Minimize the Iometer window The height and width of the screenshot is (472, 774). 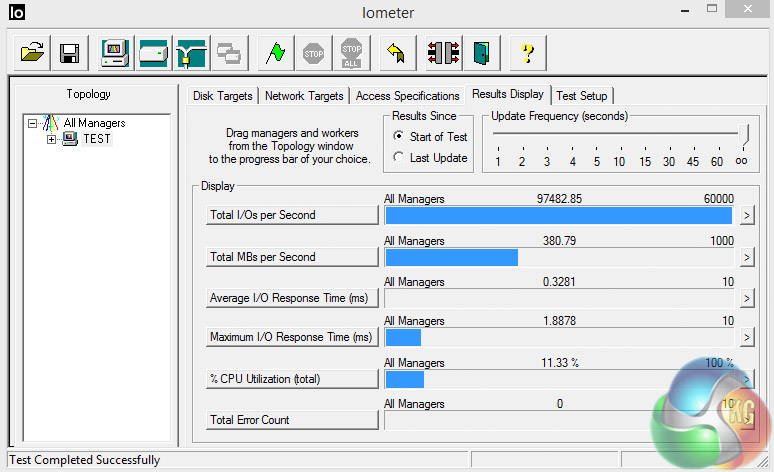[x=685, y=11]
